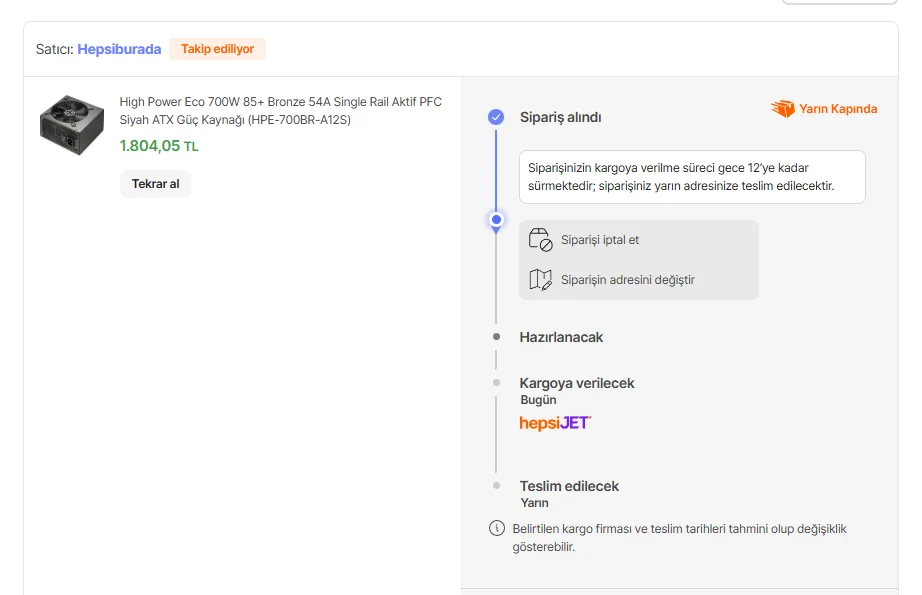Click the Teslim edilecek step dot
The height and width of the screenshot is (595, 922).
(x=496, y=485)
